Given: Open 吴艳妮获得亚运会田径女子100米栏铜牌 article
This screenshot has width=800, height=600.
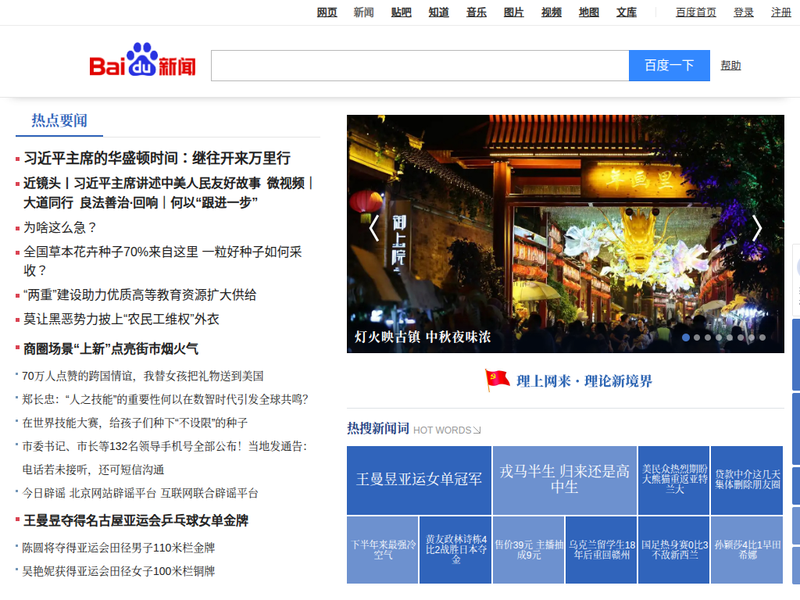Looking at the screenshot, I should [x=118, y=571].
